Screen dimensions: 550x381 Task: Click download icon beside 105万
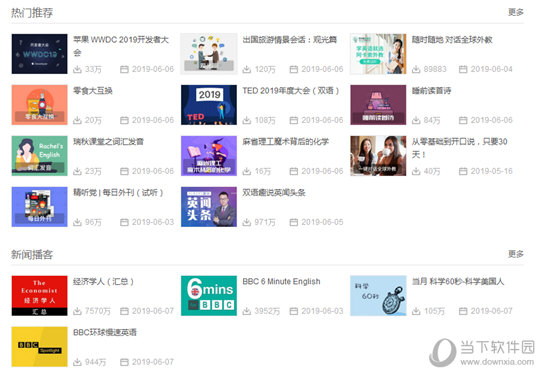tap(416, 311)
